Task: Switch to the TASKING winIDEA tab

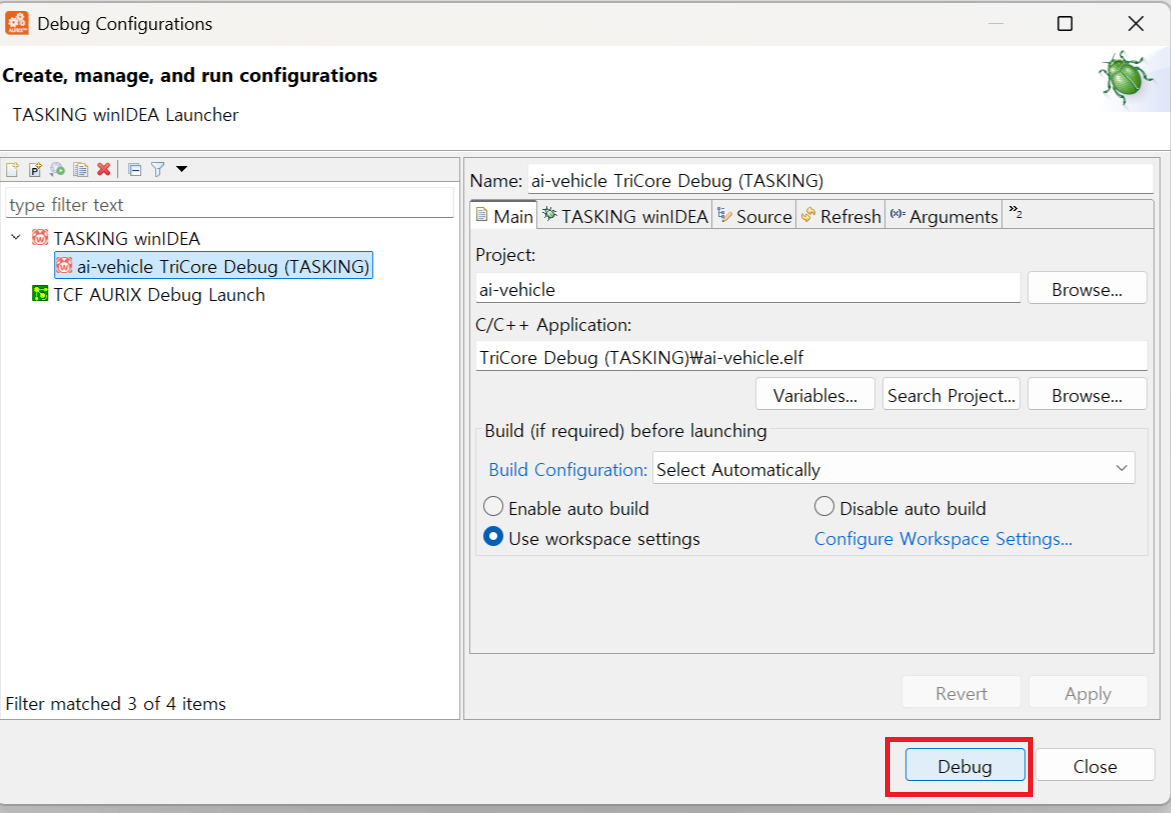Action: click(624, 216)
